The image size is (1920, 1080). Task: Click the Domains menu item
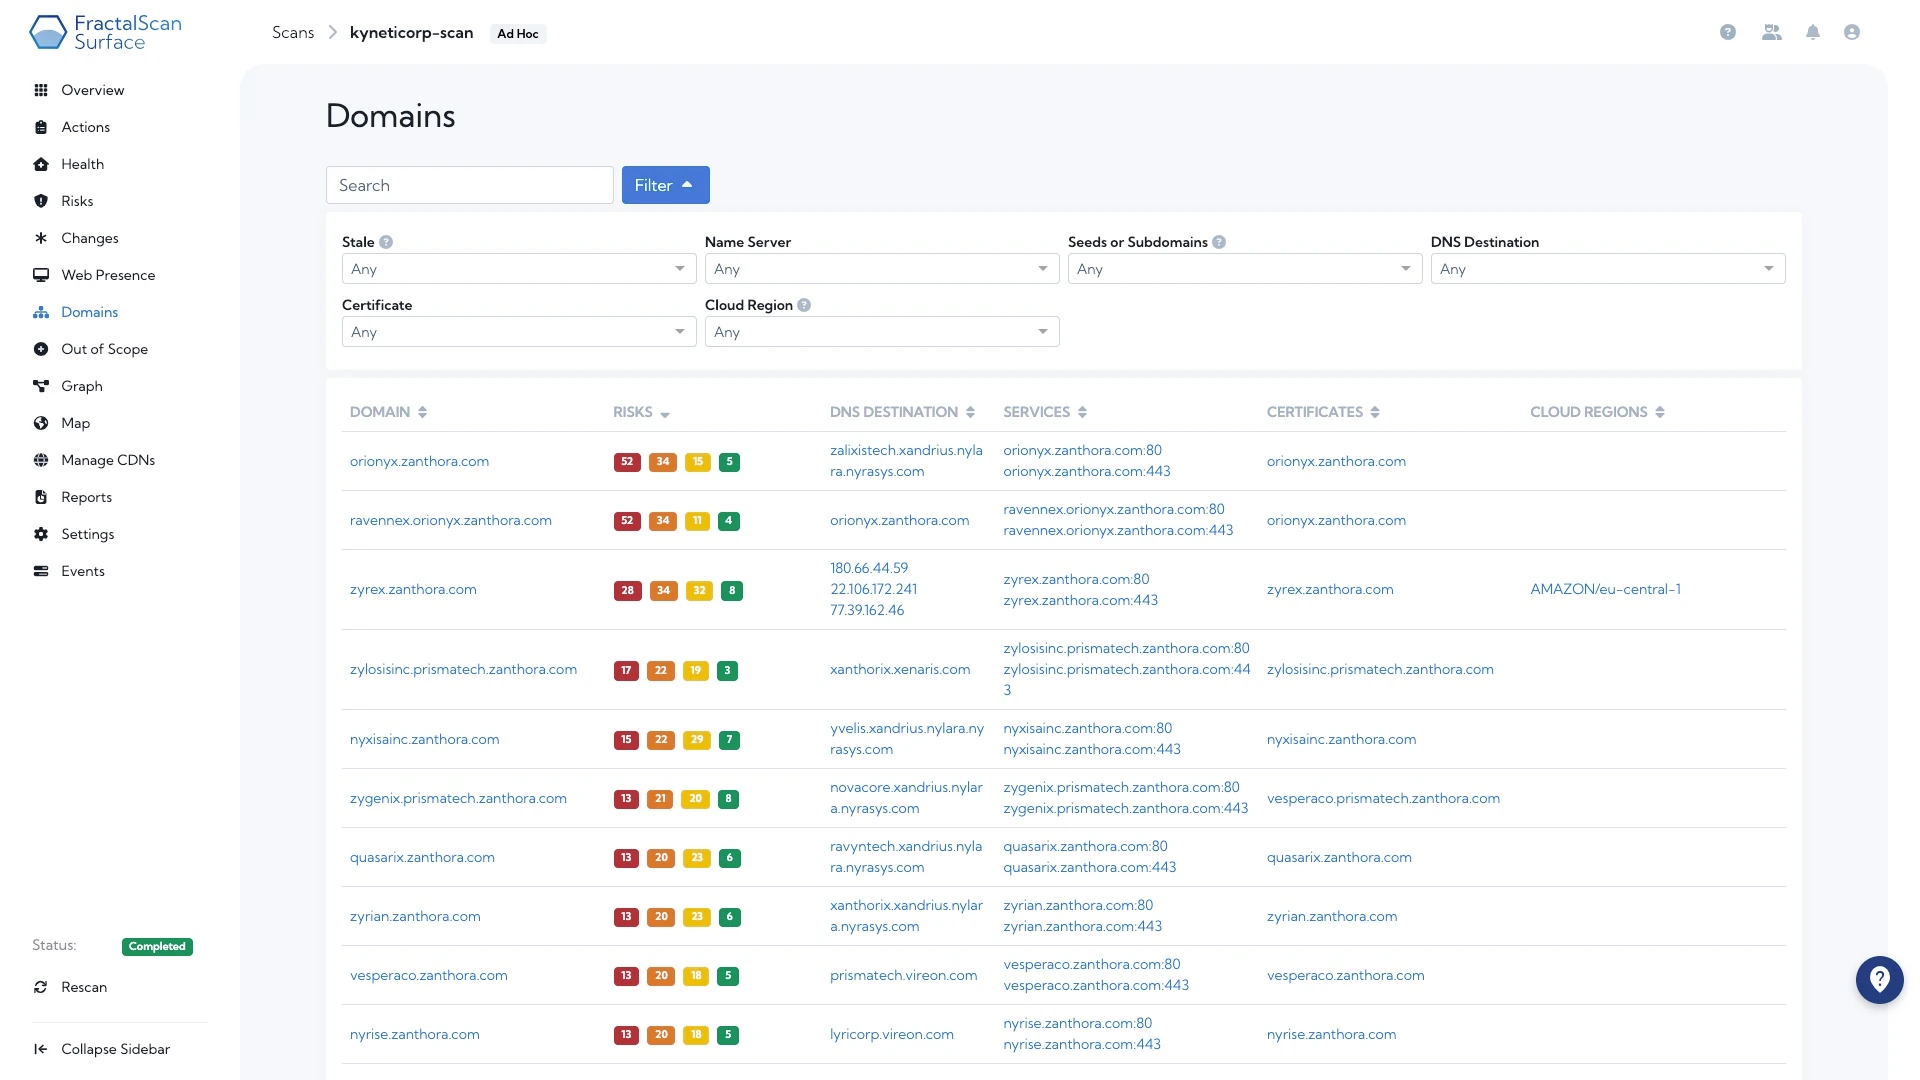point(90,311)
